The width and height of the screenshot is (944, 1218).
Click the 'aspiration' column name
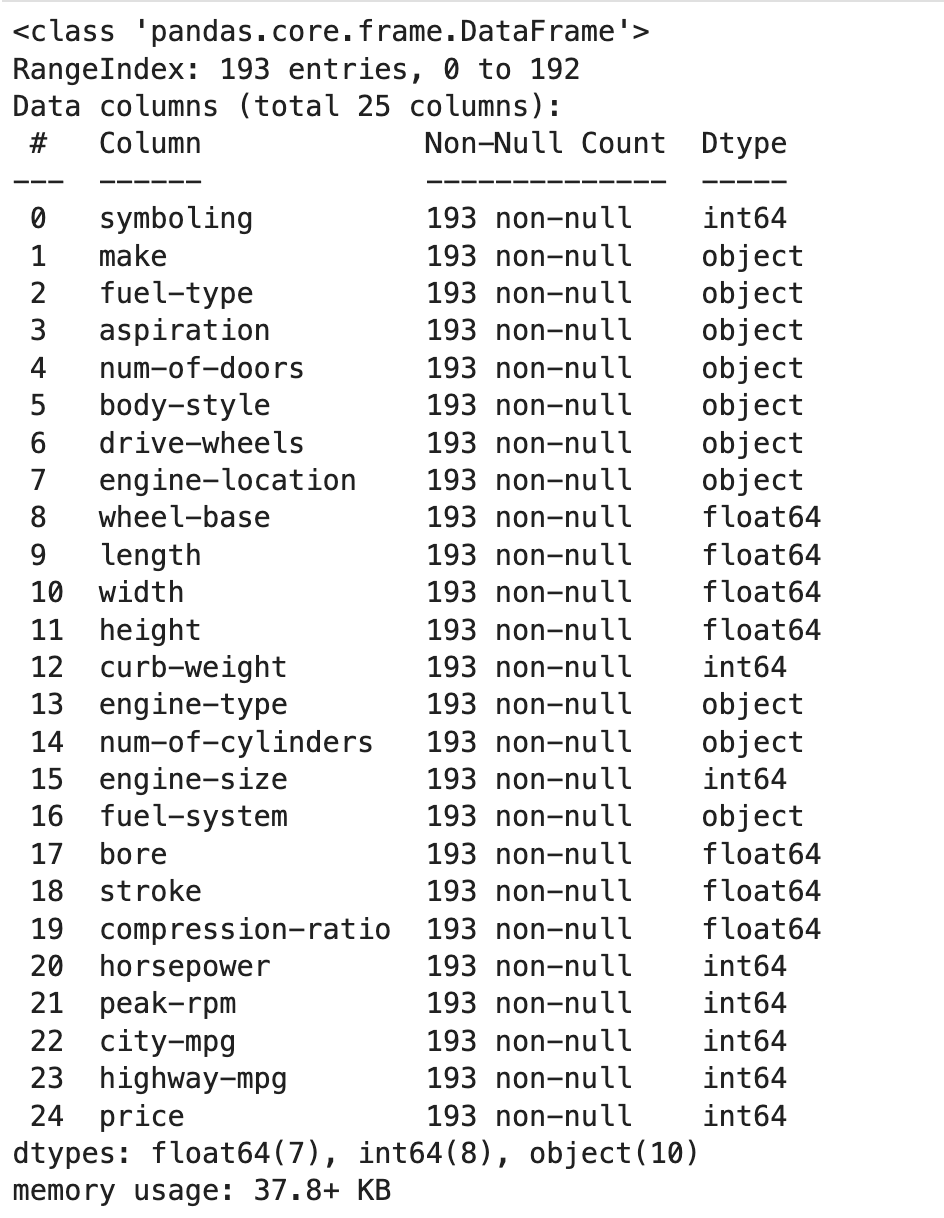[x=184, y=331]
